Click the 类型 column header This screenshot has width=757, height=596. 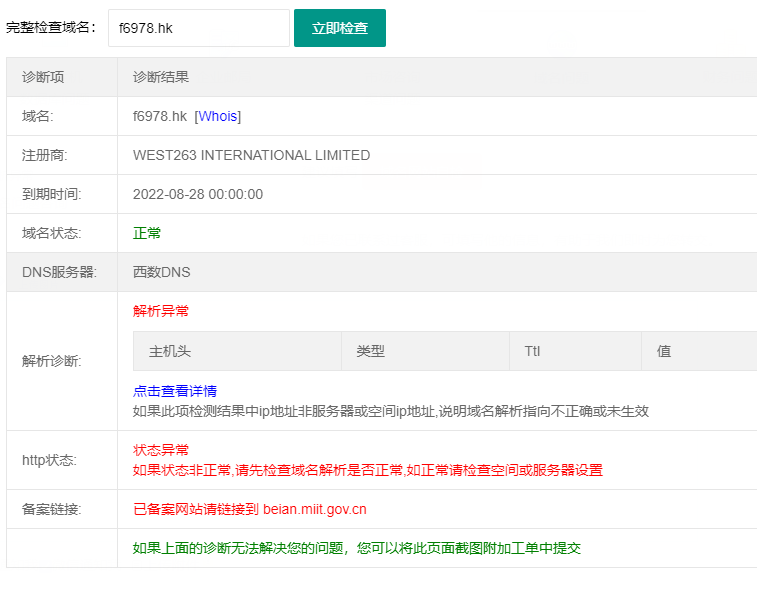coord(425,351)
